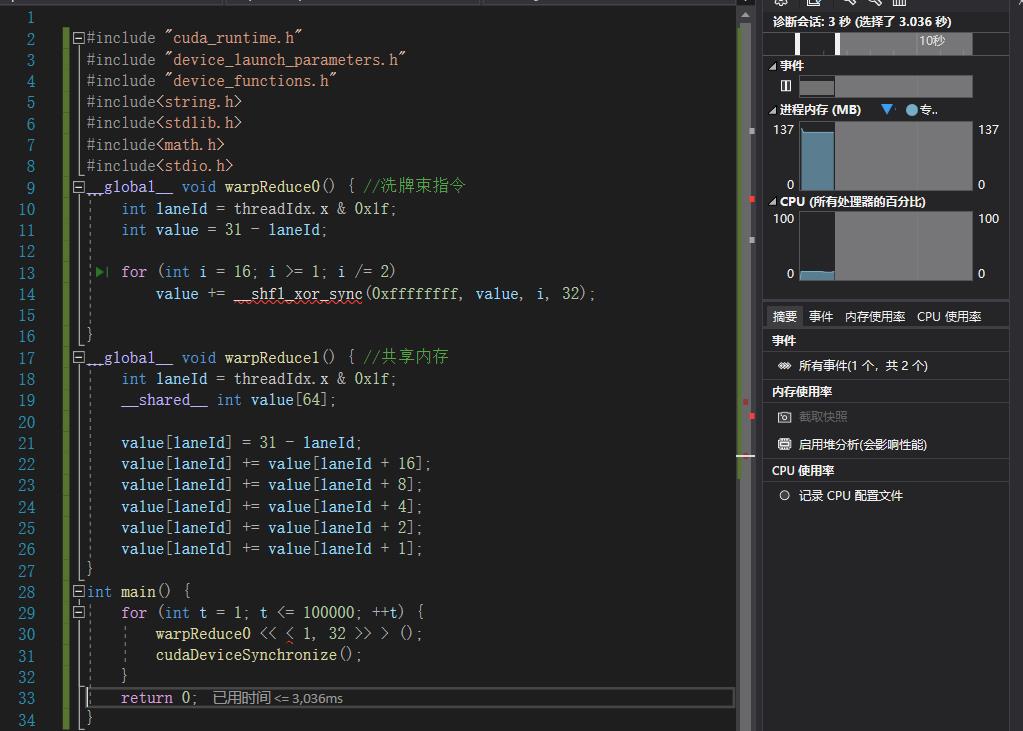
Task: Click the __shfl_xor_sync call with red squiggle
Action: point(298,294)
